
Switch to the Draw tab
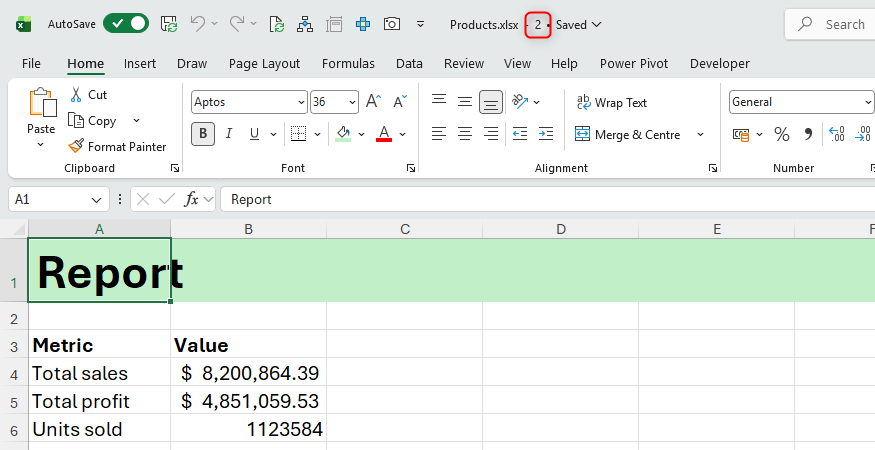[192, 64]
